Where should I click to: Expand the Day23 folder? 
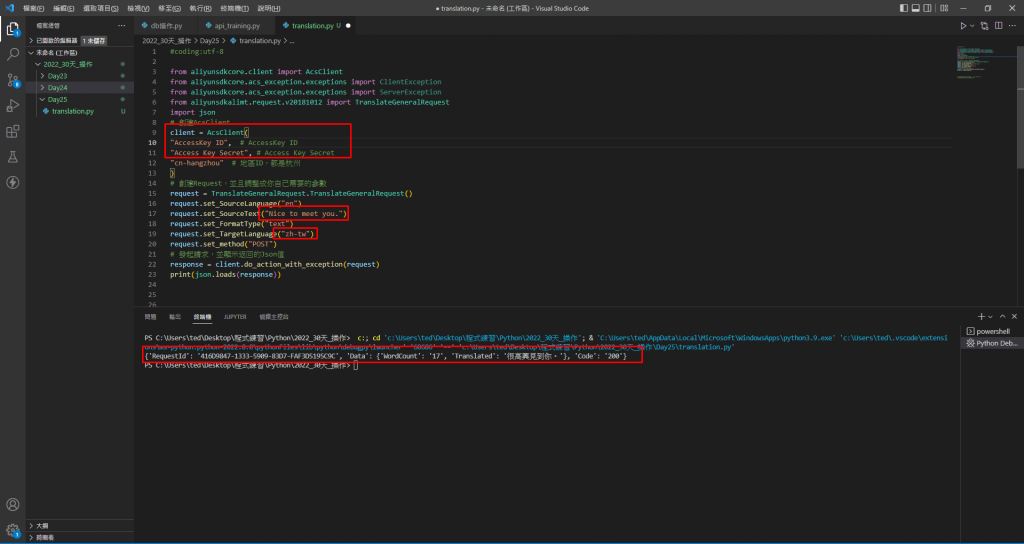click(80, 76)
